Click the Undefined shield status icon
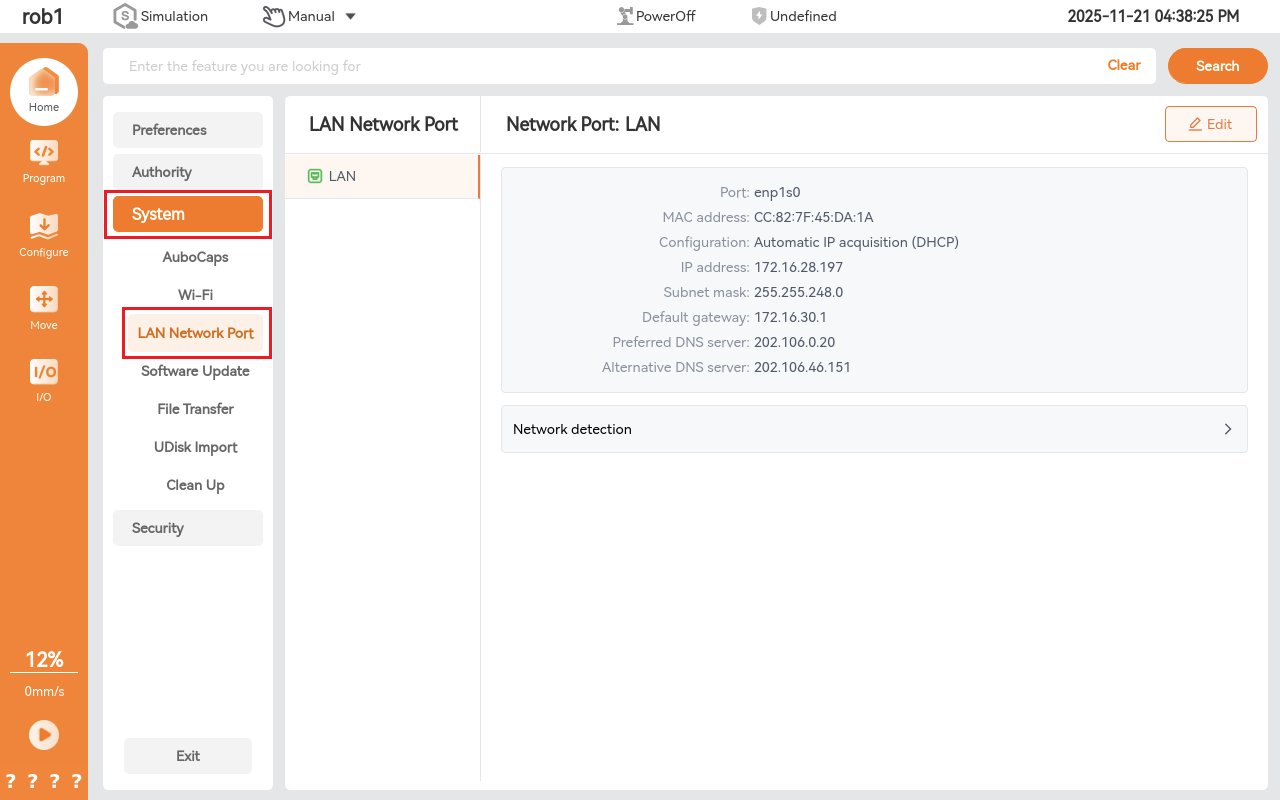 pyautogui.click(x=759, y=16)
